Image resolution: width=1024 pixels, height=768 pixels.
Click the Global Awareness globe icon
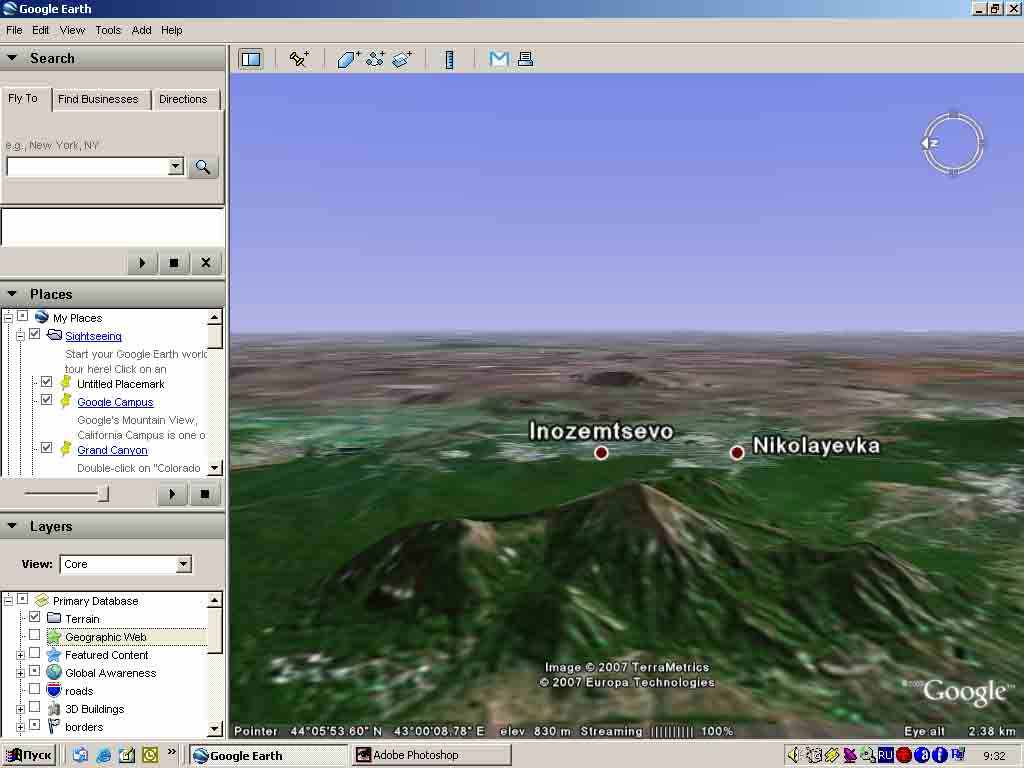pyautogui.click(x=54, y=672)
